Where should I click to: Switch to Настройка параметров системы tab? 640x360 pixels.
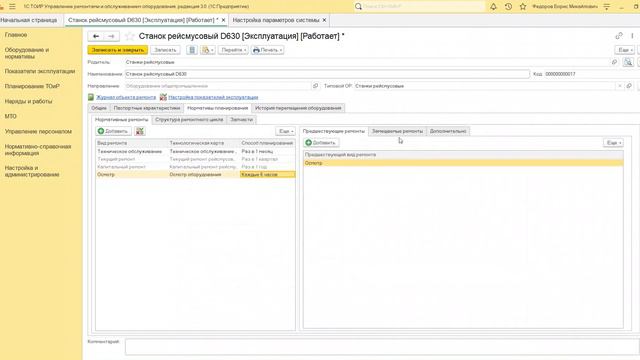(276, 20)
